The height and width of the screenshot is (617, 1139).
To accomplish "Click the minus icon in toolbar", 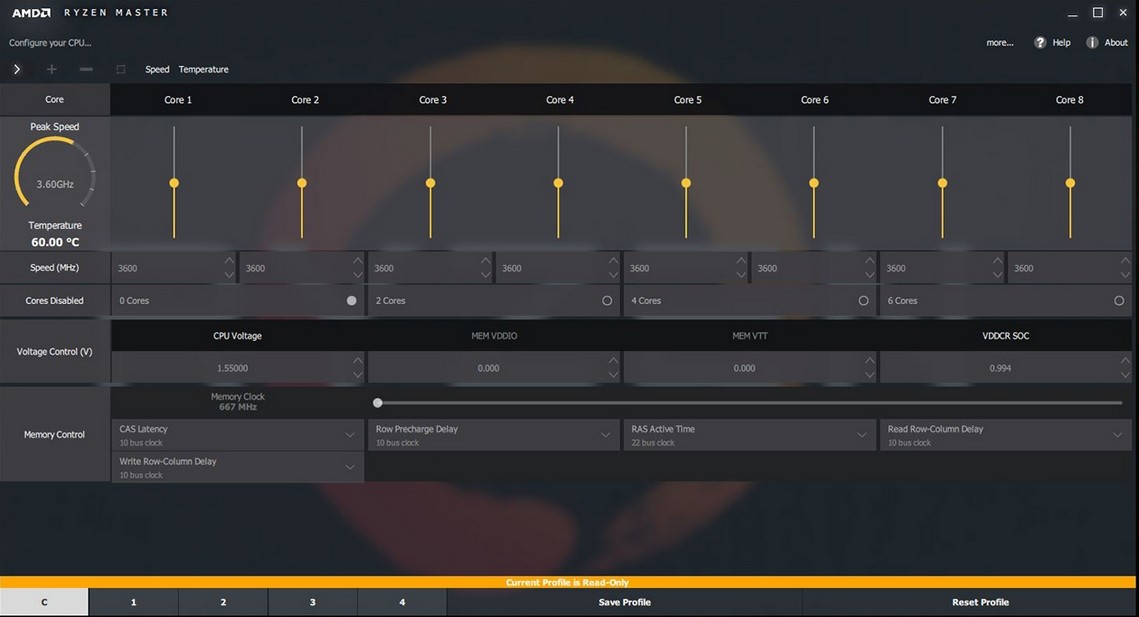I will coord(86,69).
